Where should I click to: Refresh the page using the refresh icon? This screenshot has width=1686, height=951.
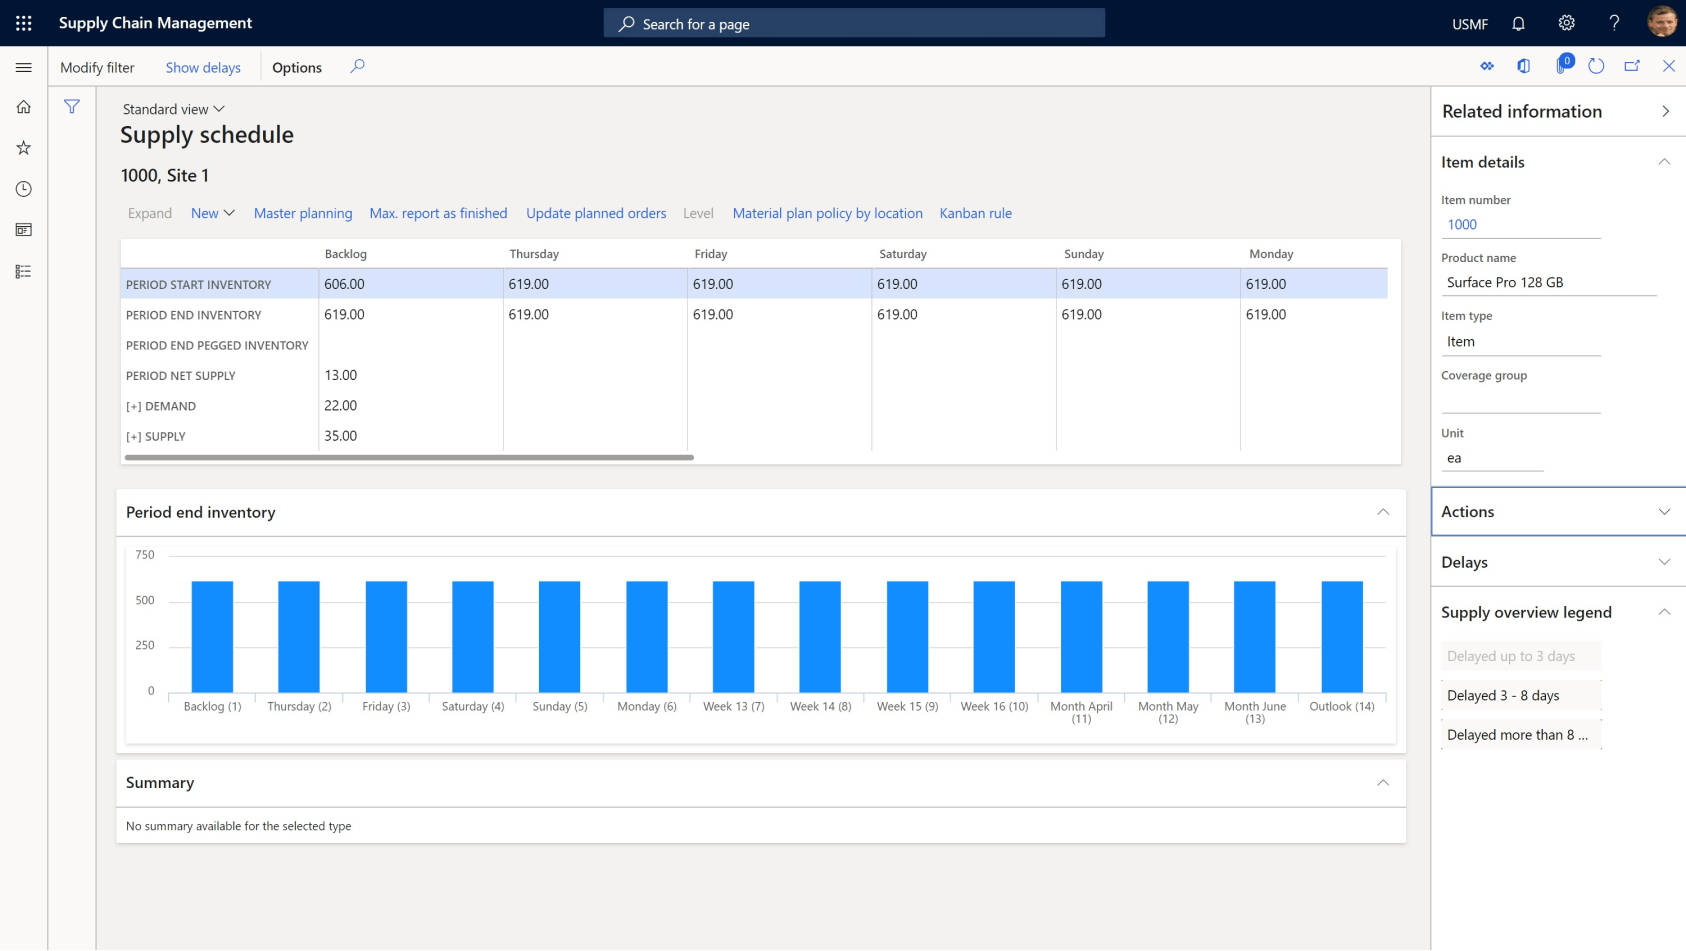pyautogui.click(x=1596, y=66)
